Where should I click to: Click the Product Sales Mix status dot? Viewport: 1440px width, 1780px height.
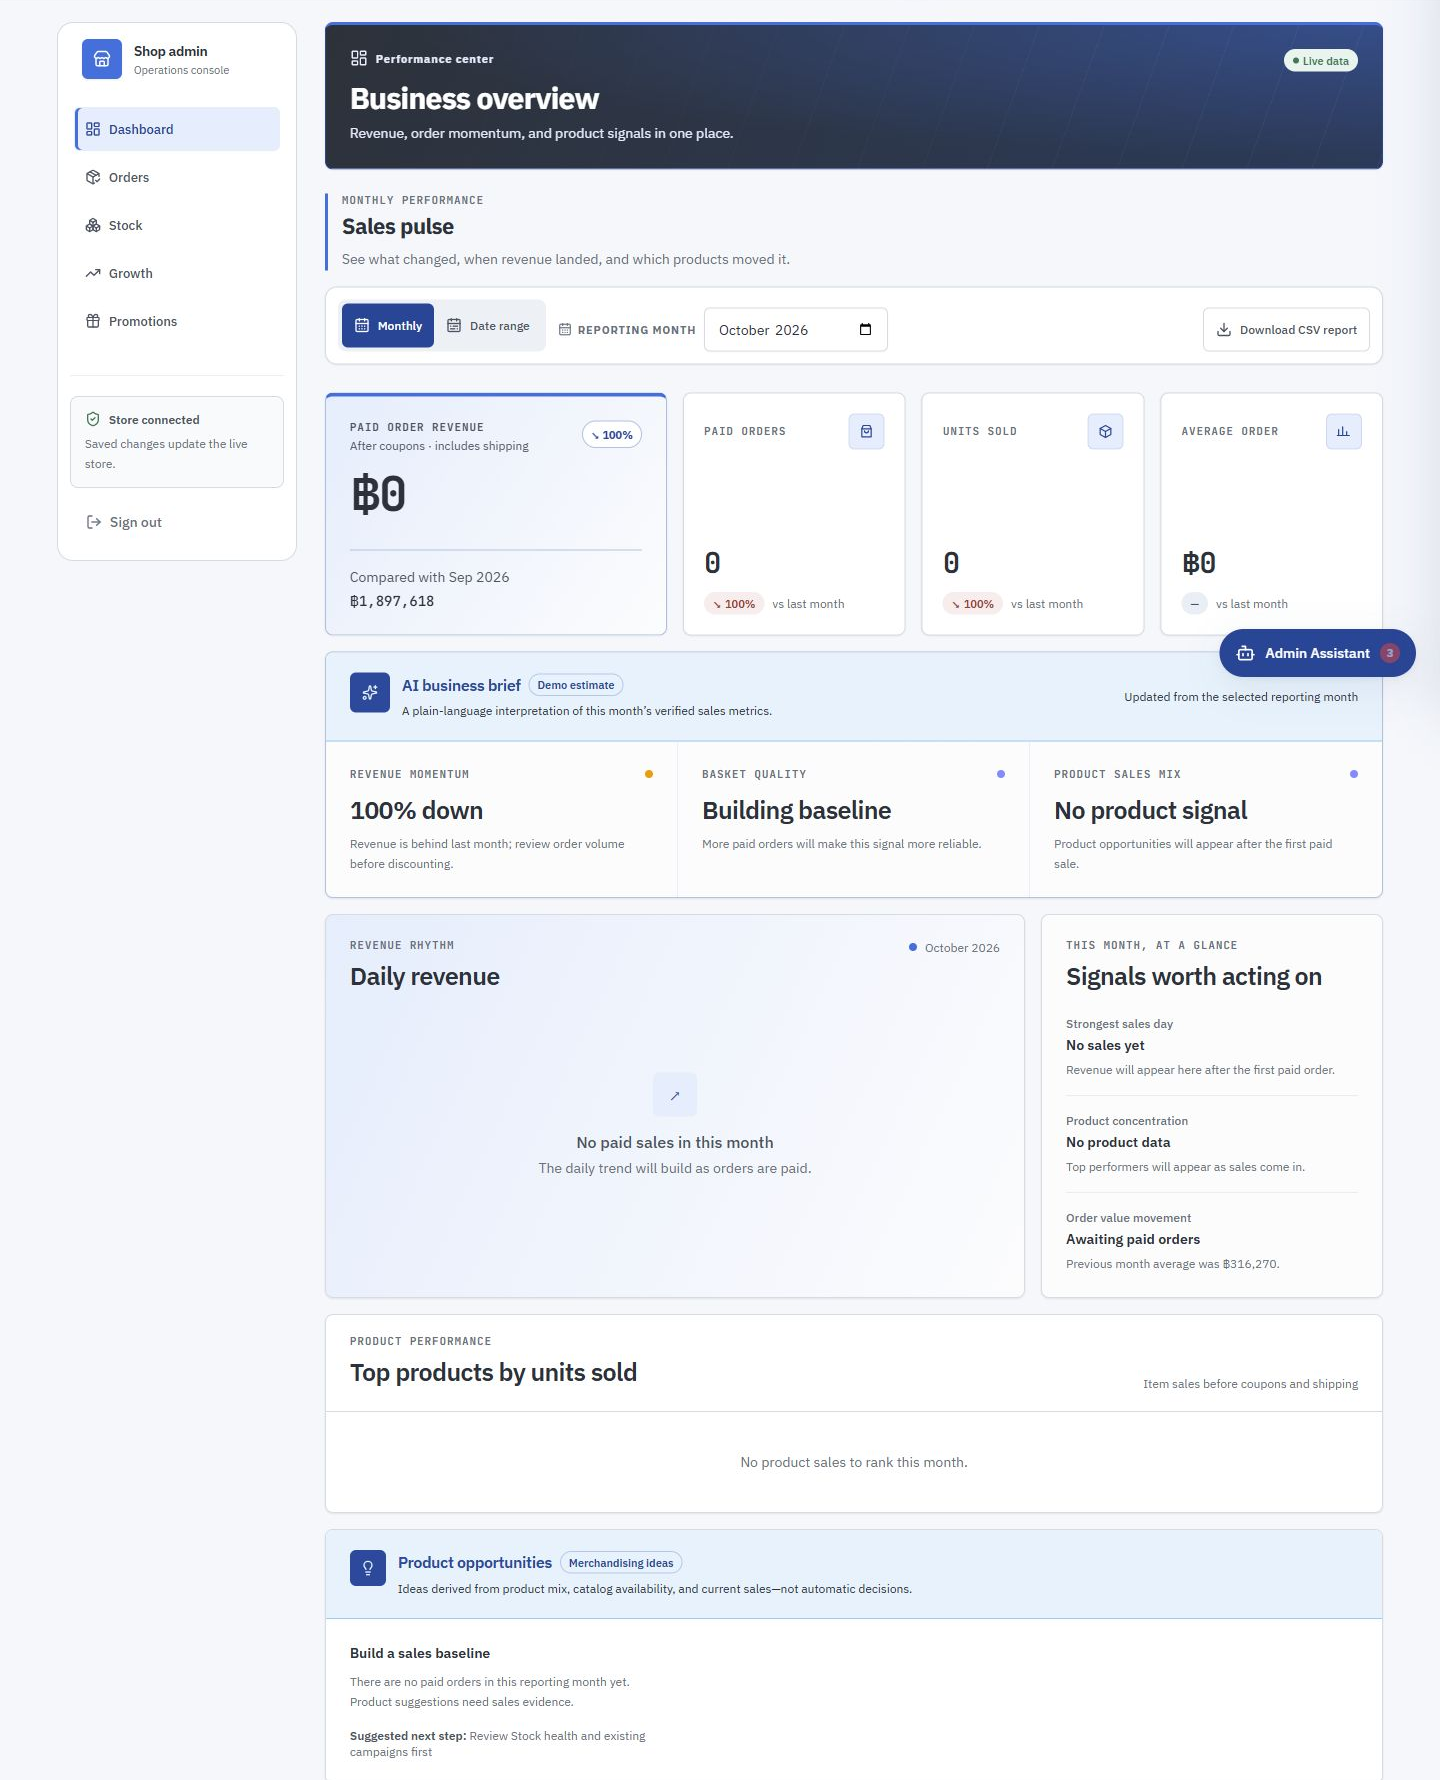tap(1354, 774)
